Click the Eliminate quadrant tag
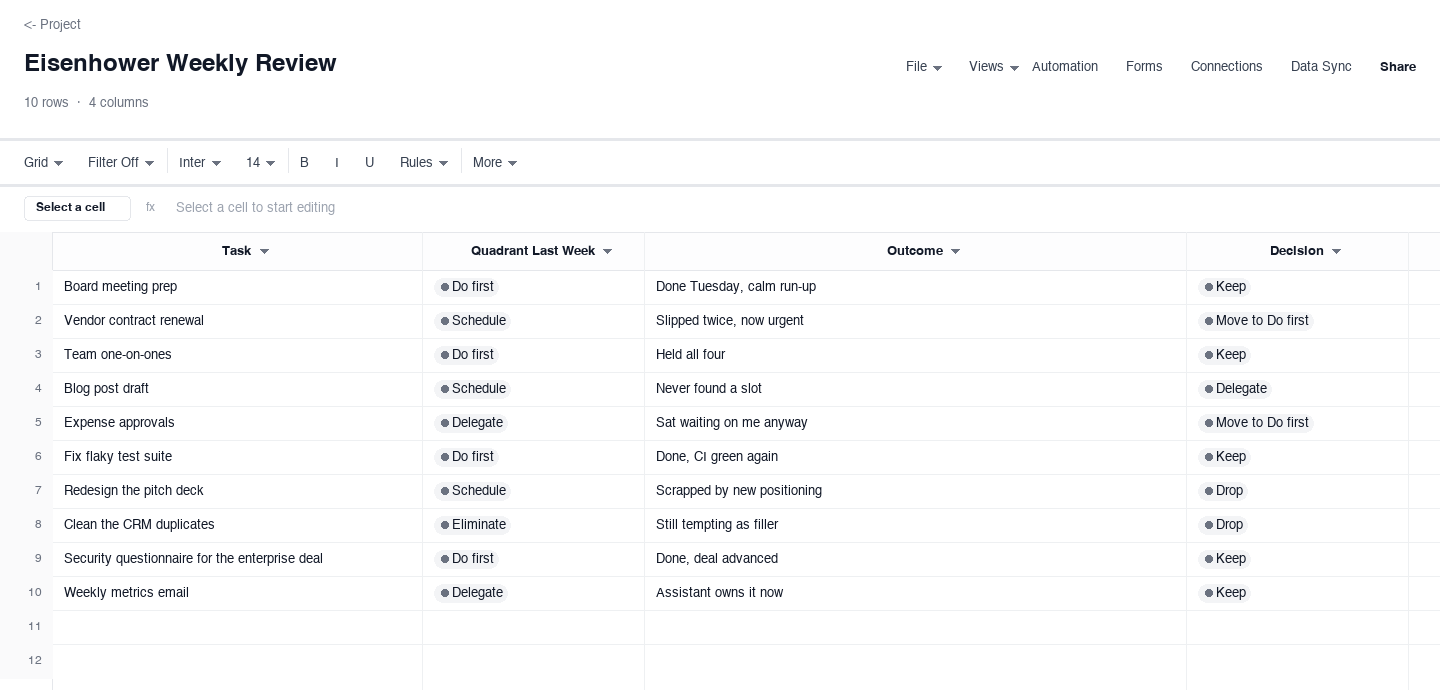The width and height of the screenshot is (1440, 690). pyautogui.click(x=473, y=525)
